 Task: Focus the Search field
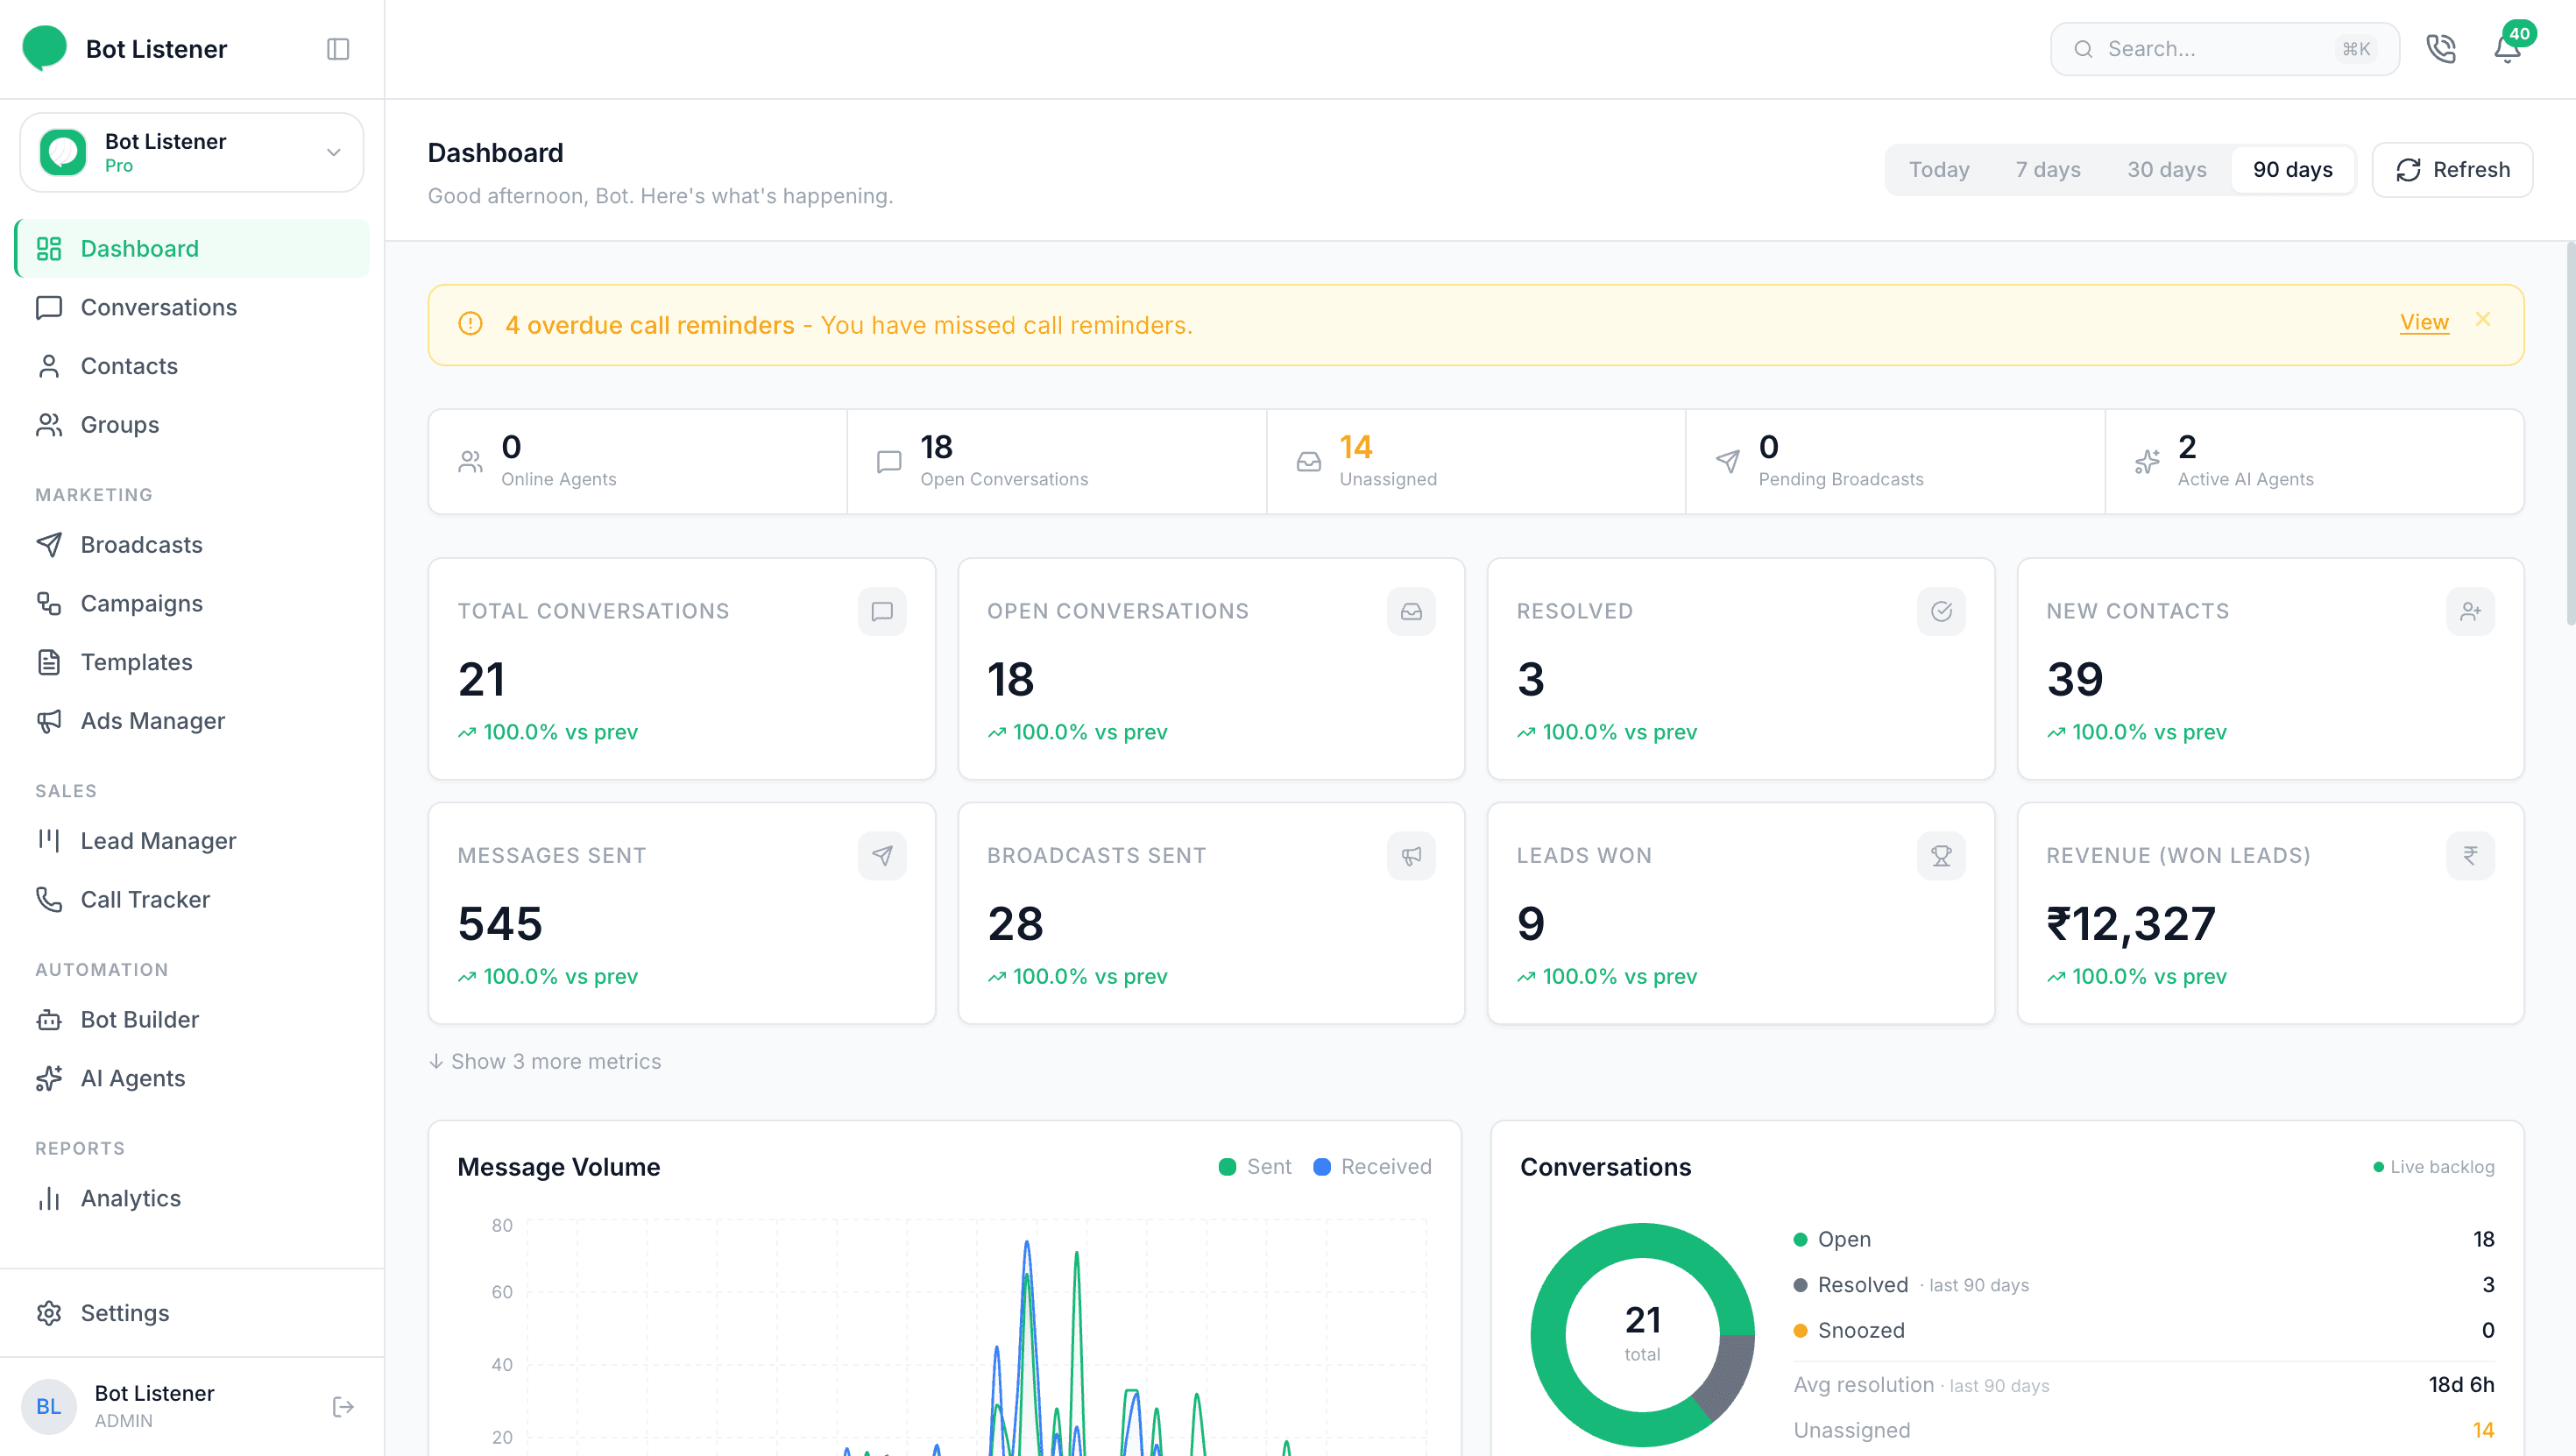2225,49
